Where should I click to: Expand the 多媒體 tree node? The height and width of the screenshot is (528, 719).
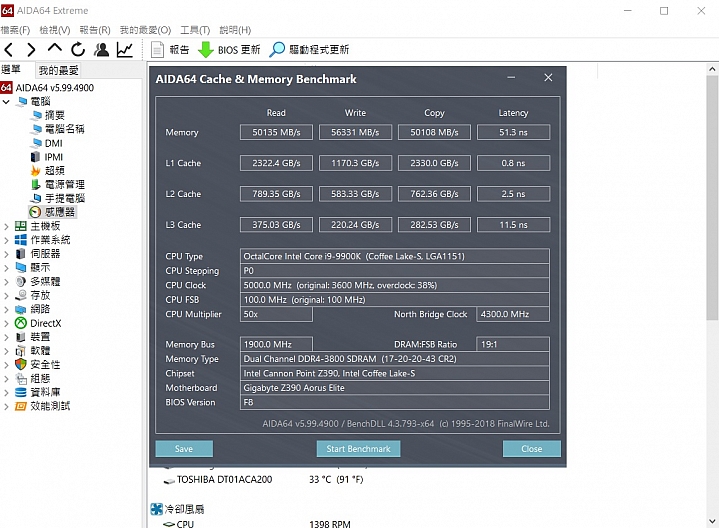coord(6,281)
